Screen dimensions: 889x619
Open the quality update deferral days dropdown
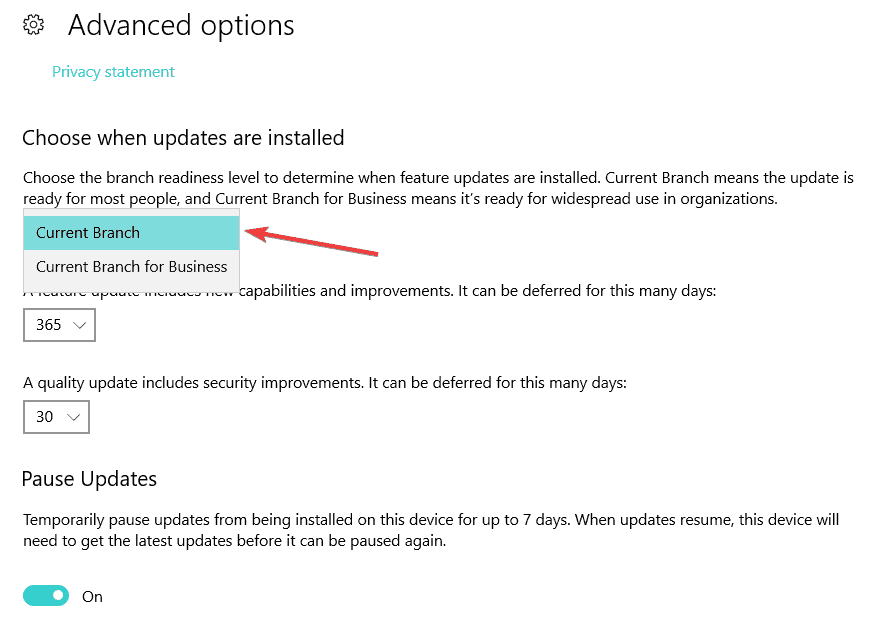point(56,417)
